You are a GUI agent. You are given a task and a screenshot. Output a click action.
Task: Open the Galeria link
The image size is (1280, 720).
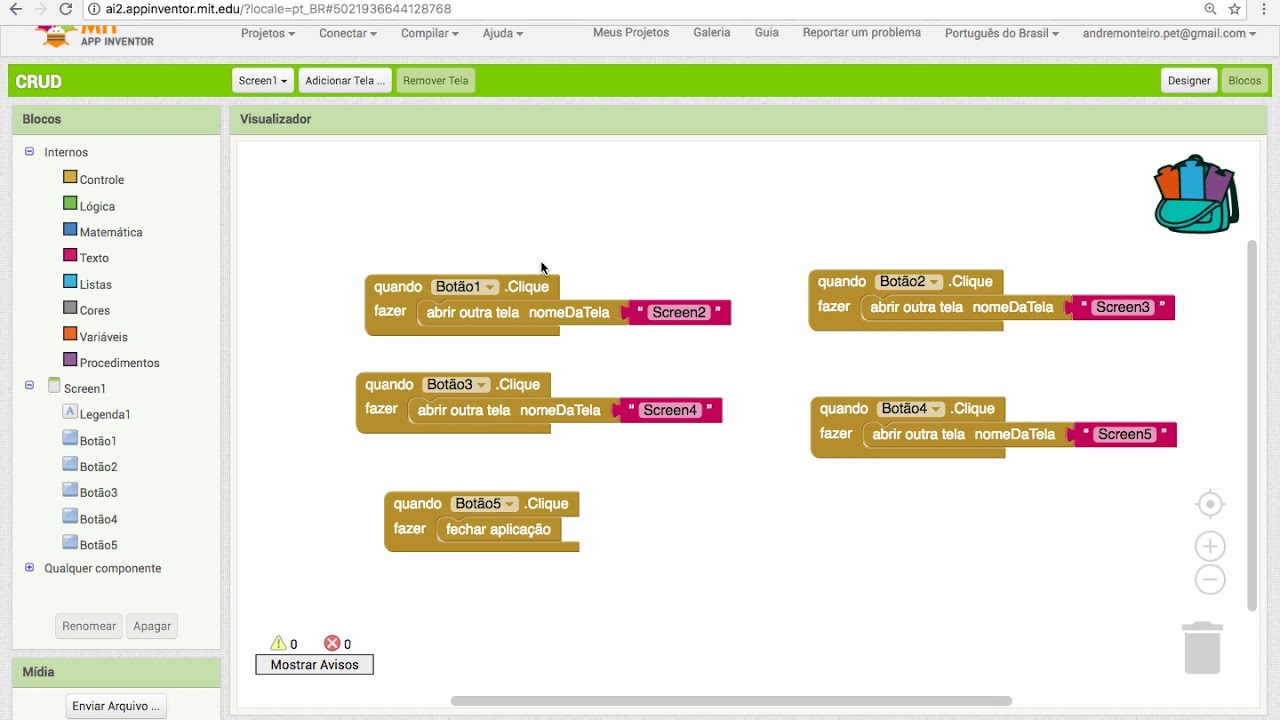click(712, 33)
